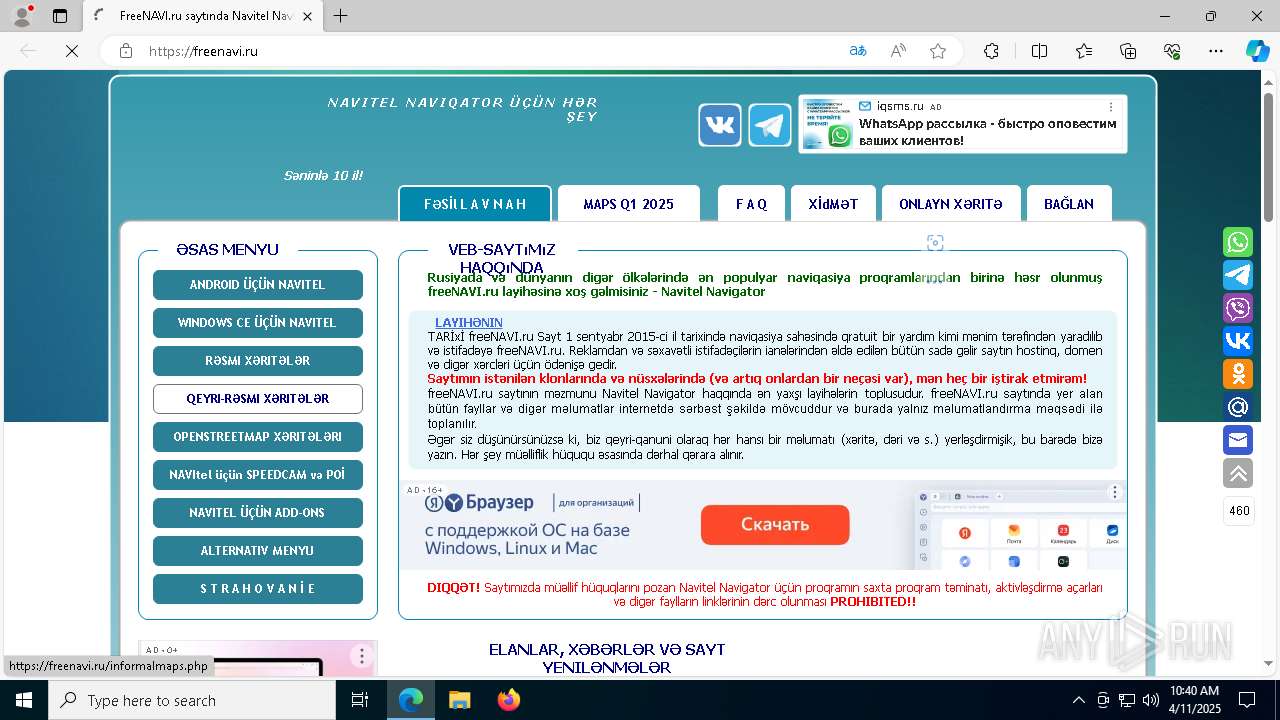Select the FreeNAVI.ru browser tab

tap(202, 16)
